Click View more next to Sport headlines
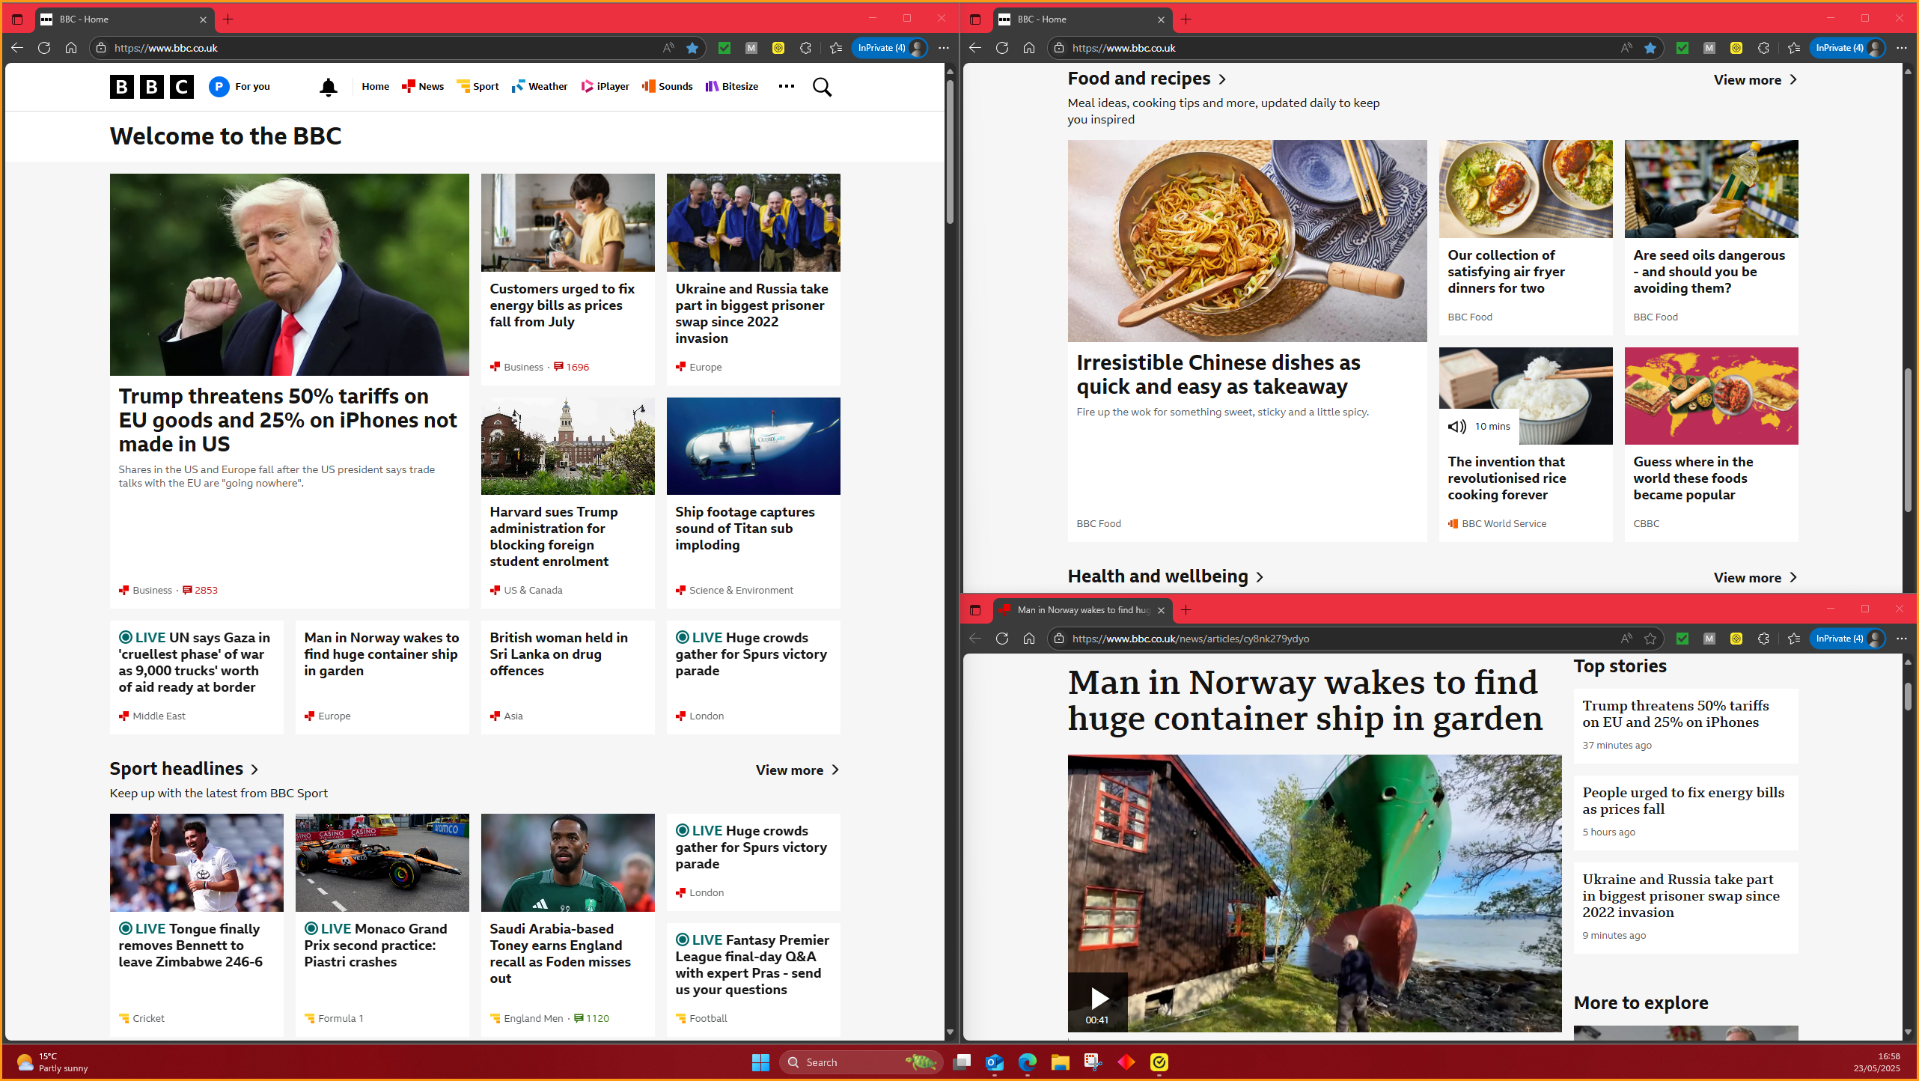The height and width of the screenshot is (1081, 1919). [797, 770]
